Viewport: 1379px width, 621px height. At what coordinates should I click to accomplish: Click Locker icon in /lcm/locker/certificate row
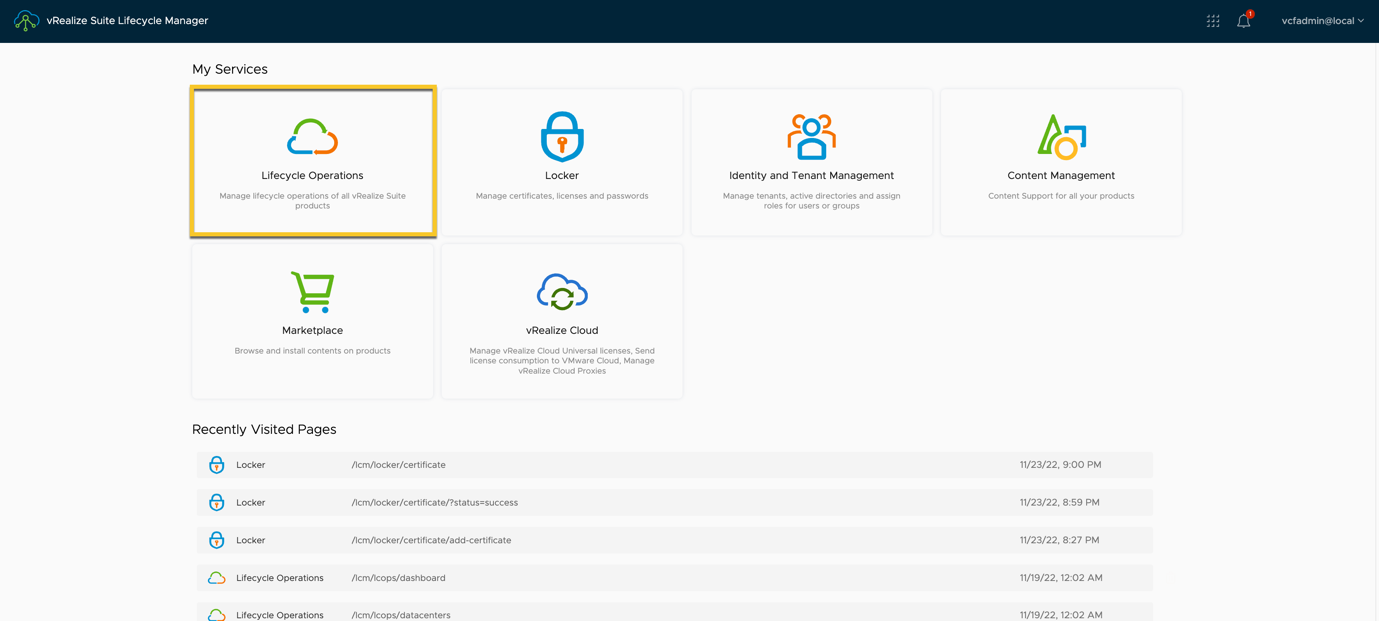point(216,465)
